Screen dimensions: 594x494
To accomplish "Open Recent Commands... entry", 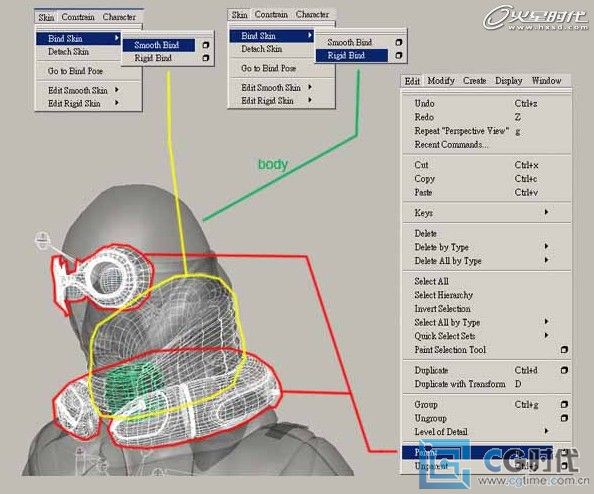I will (451, 144).
